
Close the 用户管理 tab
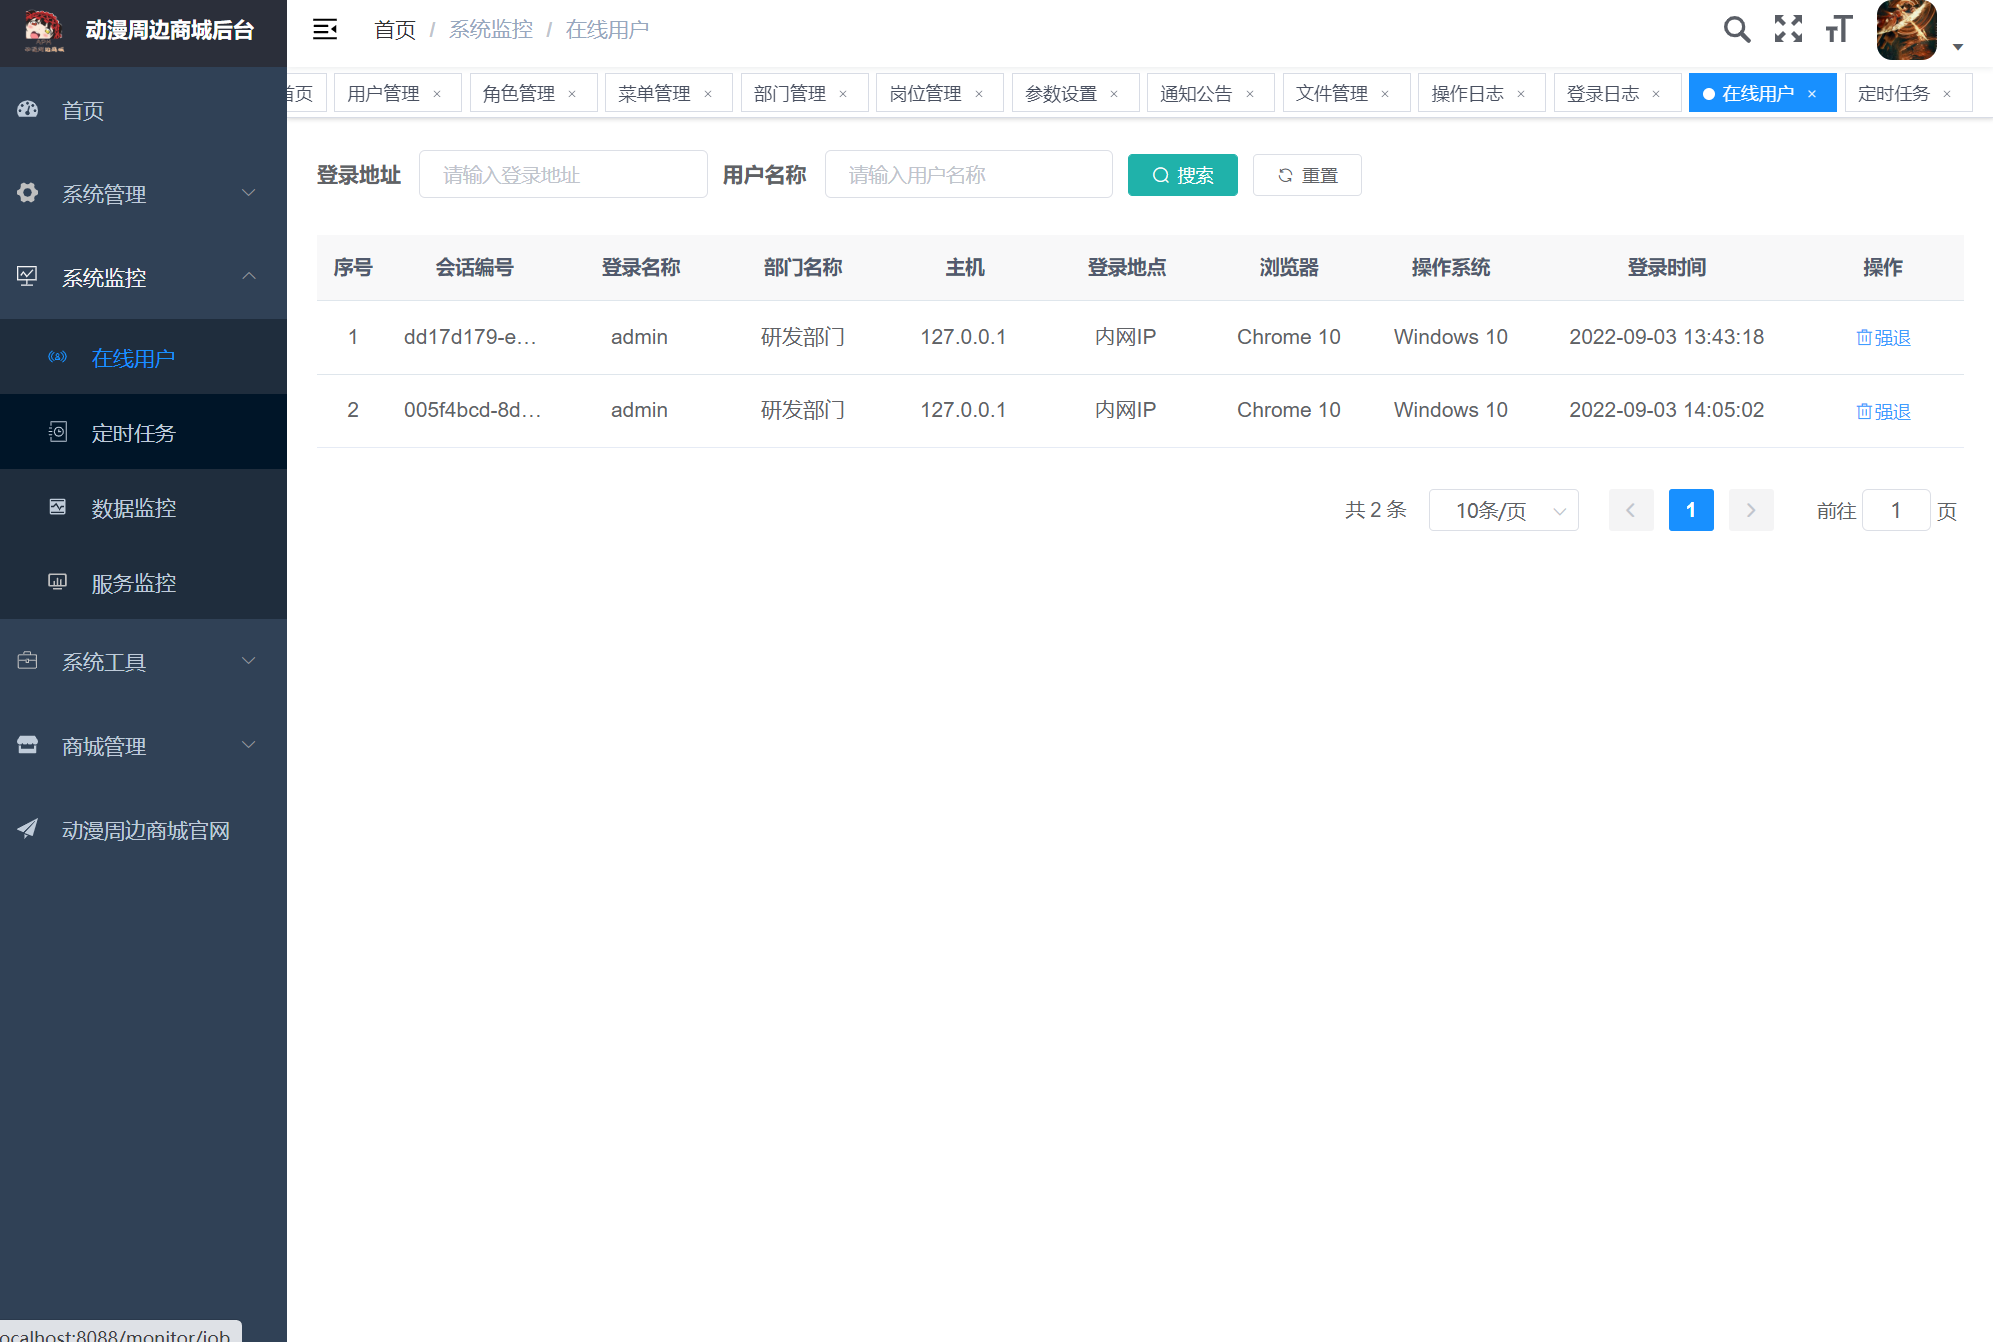[437, 94]
